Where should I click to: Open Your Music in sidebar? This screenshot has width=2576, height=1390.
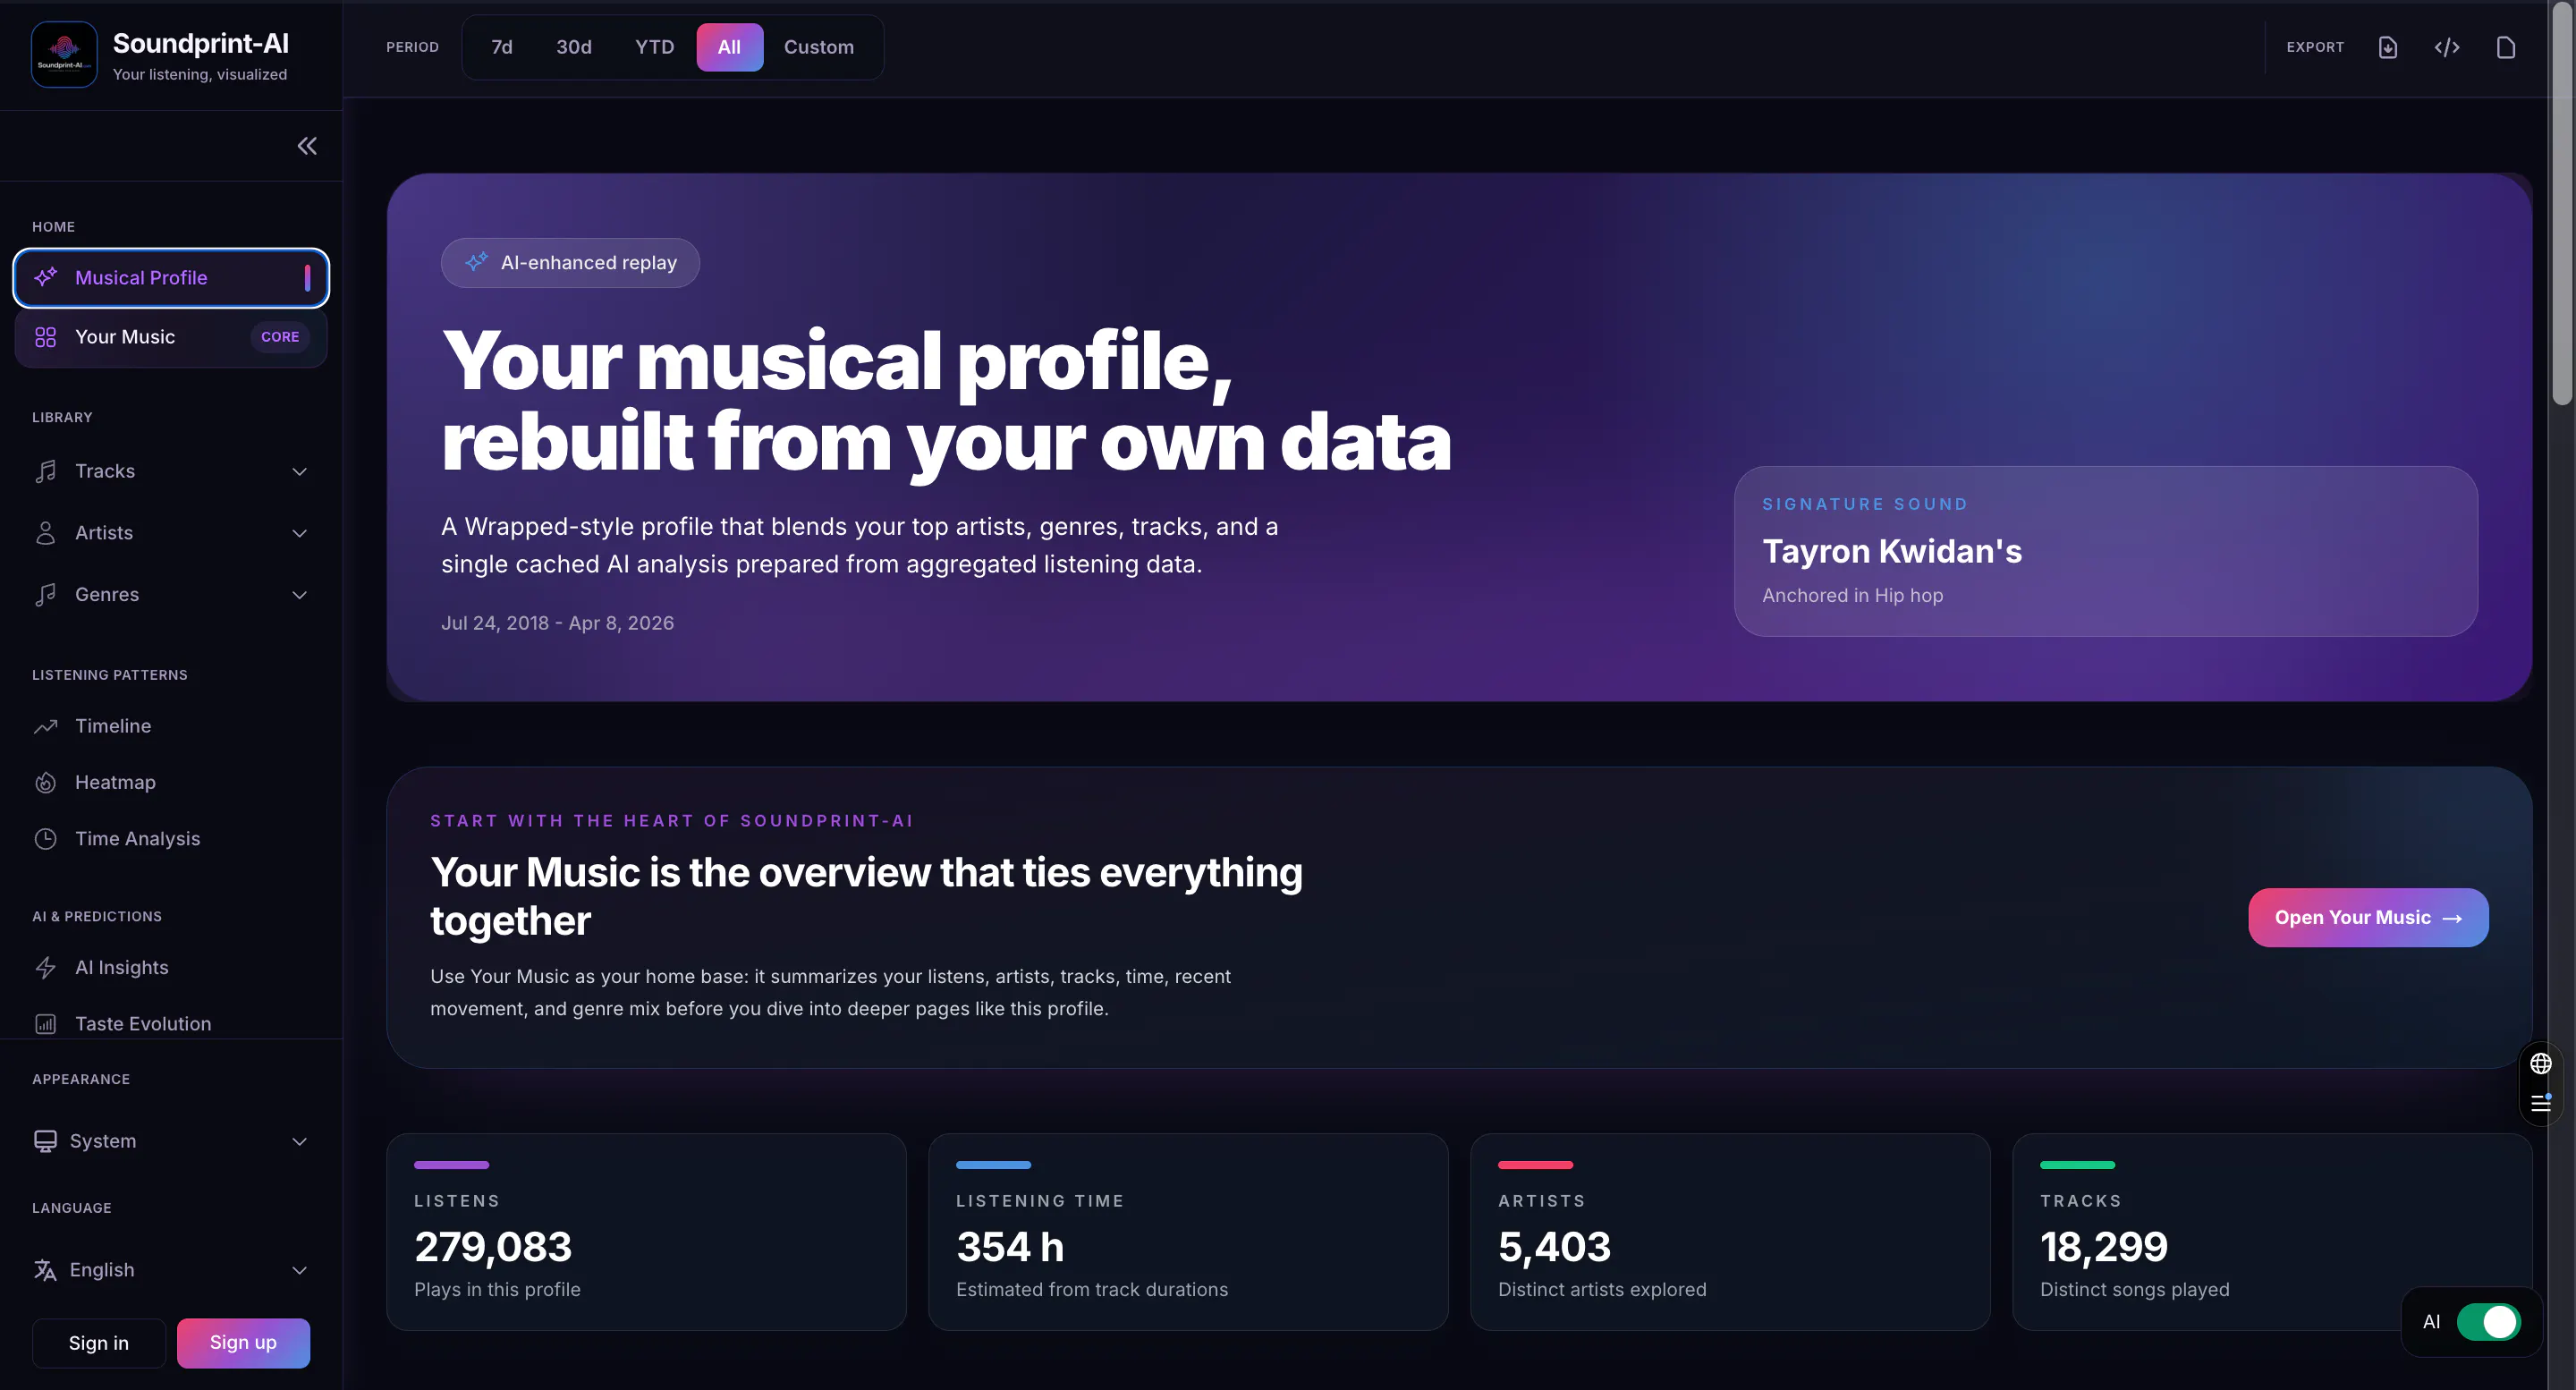pos(171,337)
